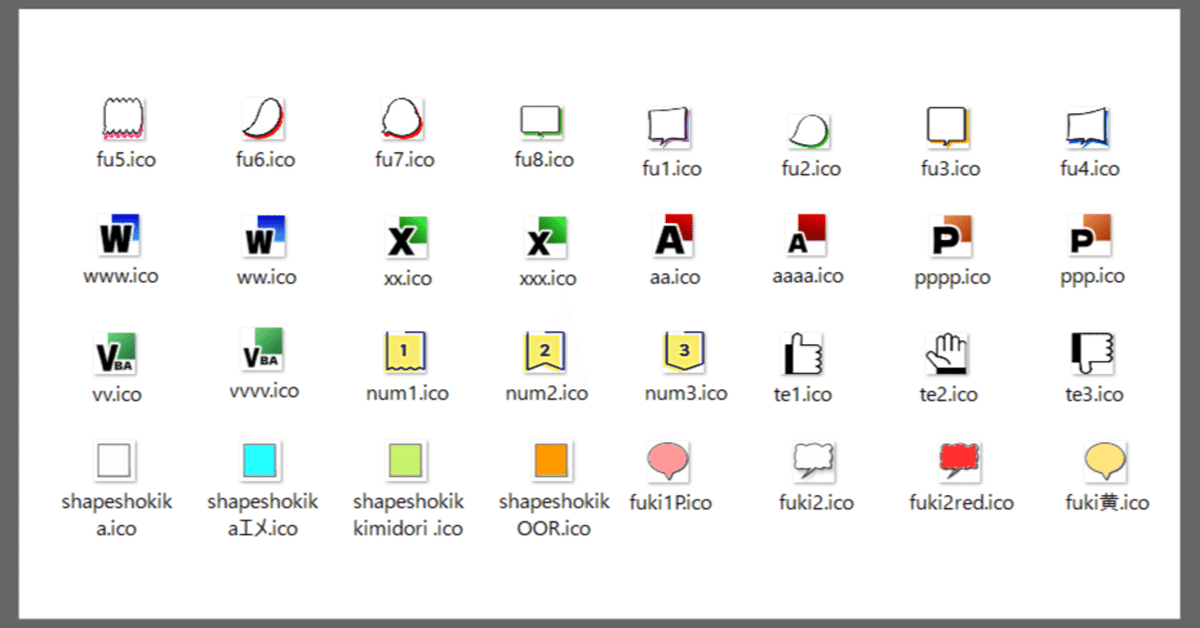This screenshot has width=1200, height=628.
Task: Click the yellow fuki黄.ico bubble icon
Action: click(1107, 462)
